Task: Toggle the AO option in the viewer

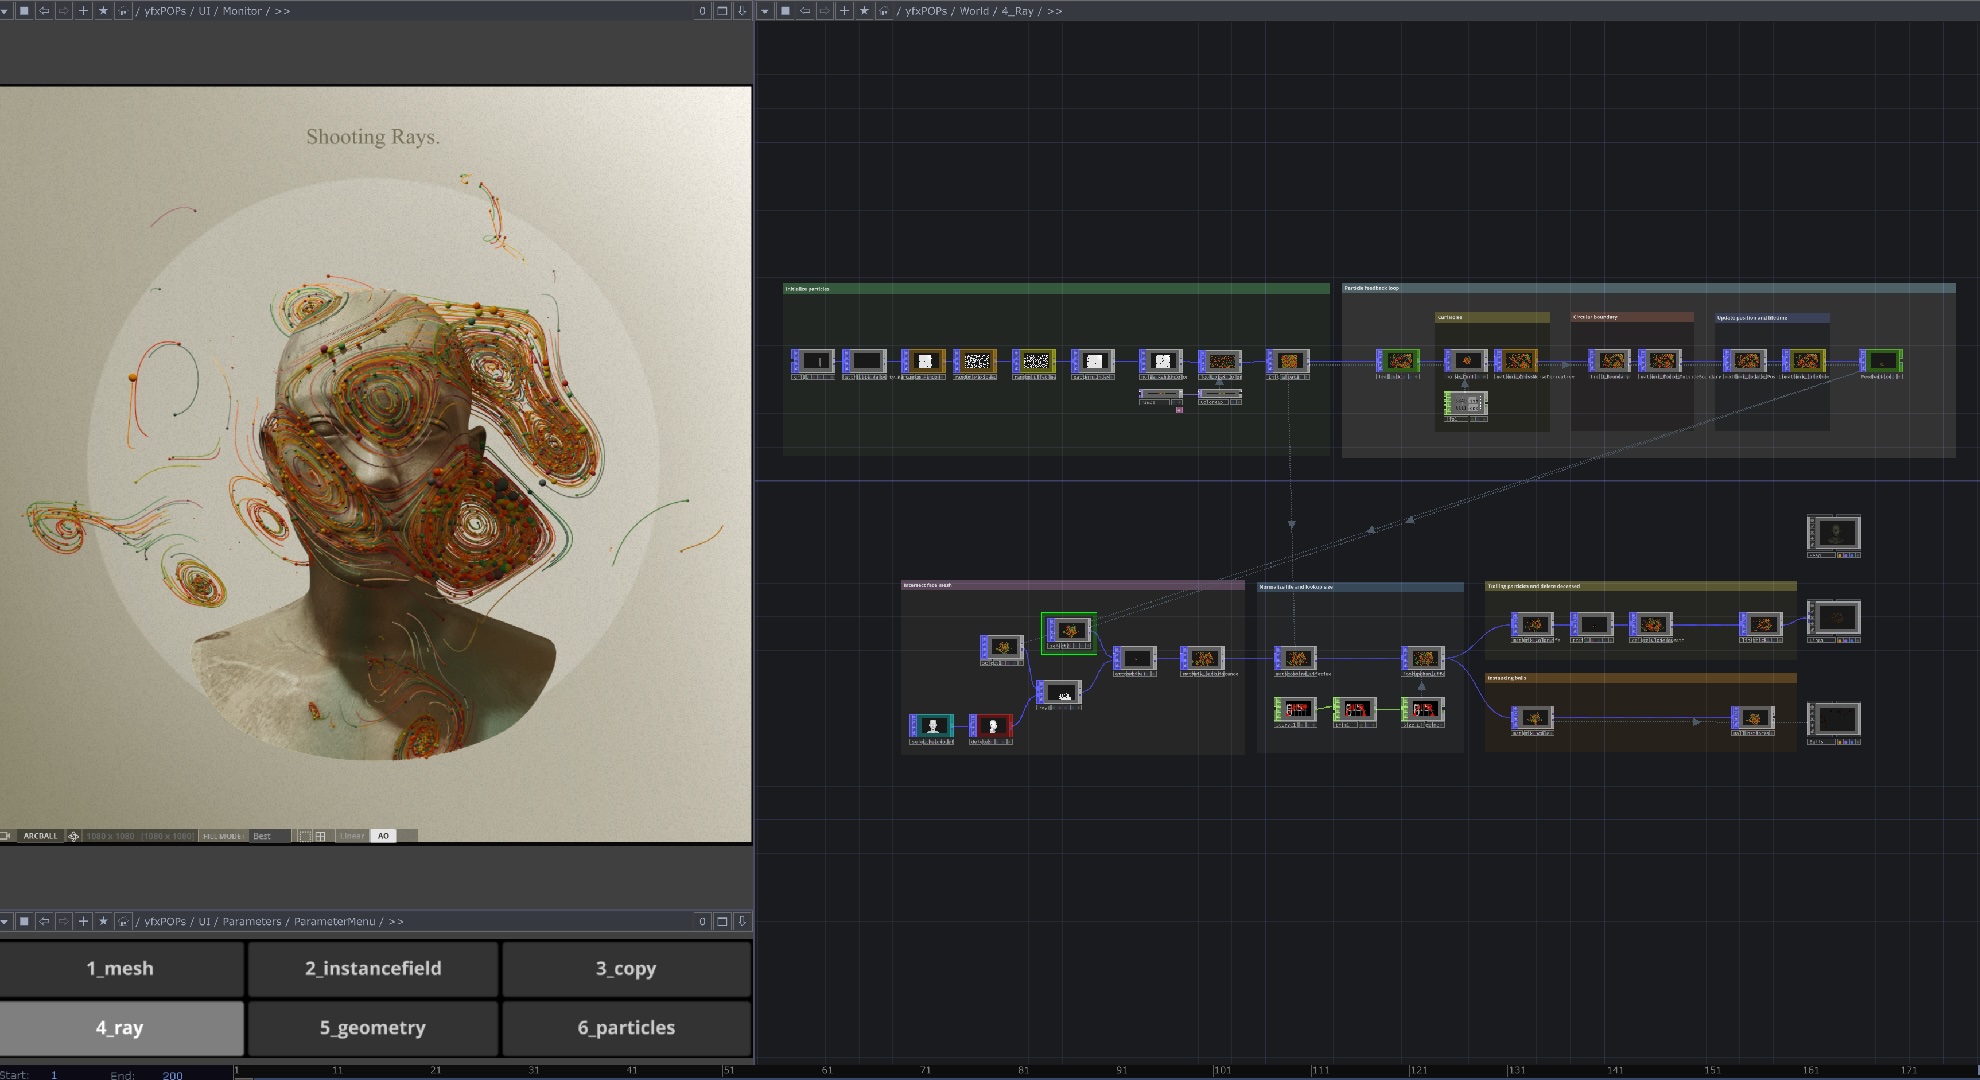Action: (x=383, y=836)
